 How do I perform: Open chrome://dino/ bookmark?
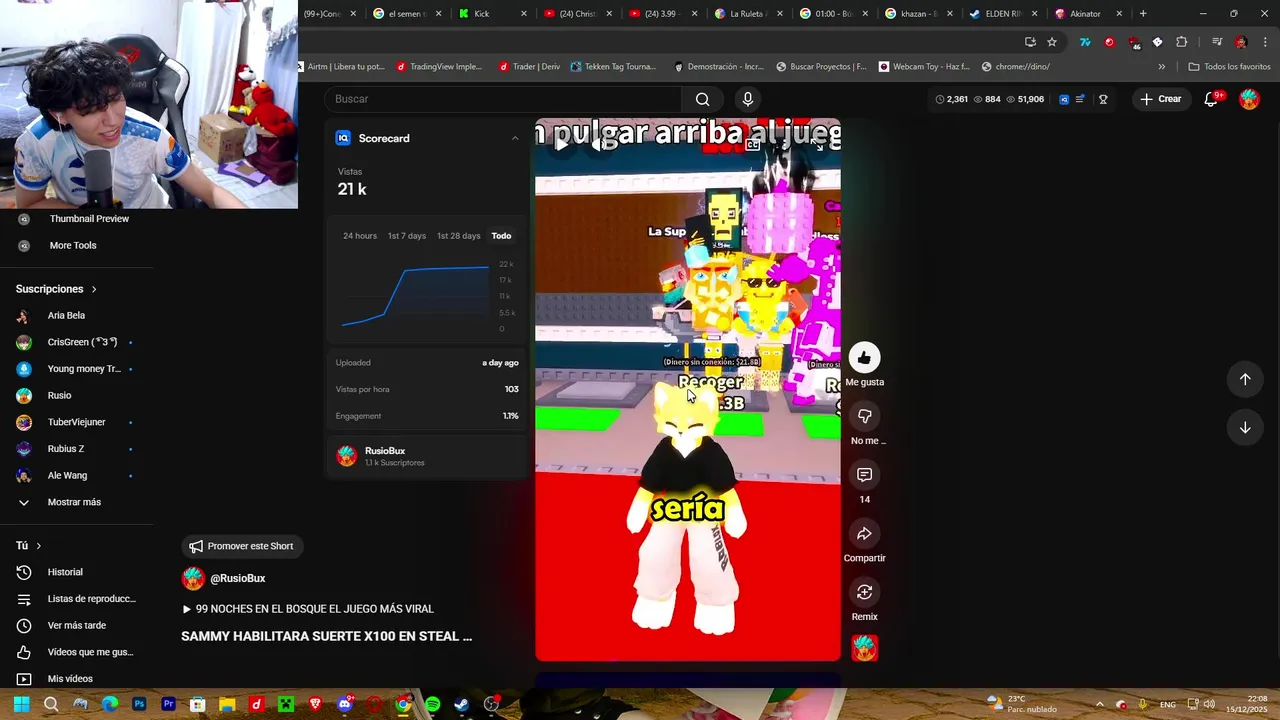1016,67
